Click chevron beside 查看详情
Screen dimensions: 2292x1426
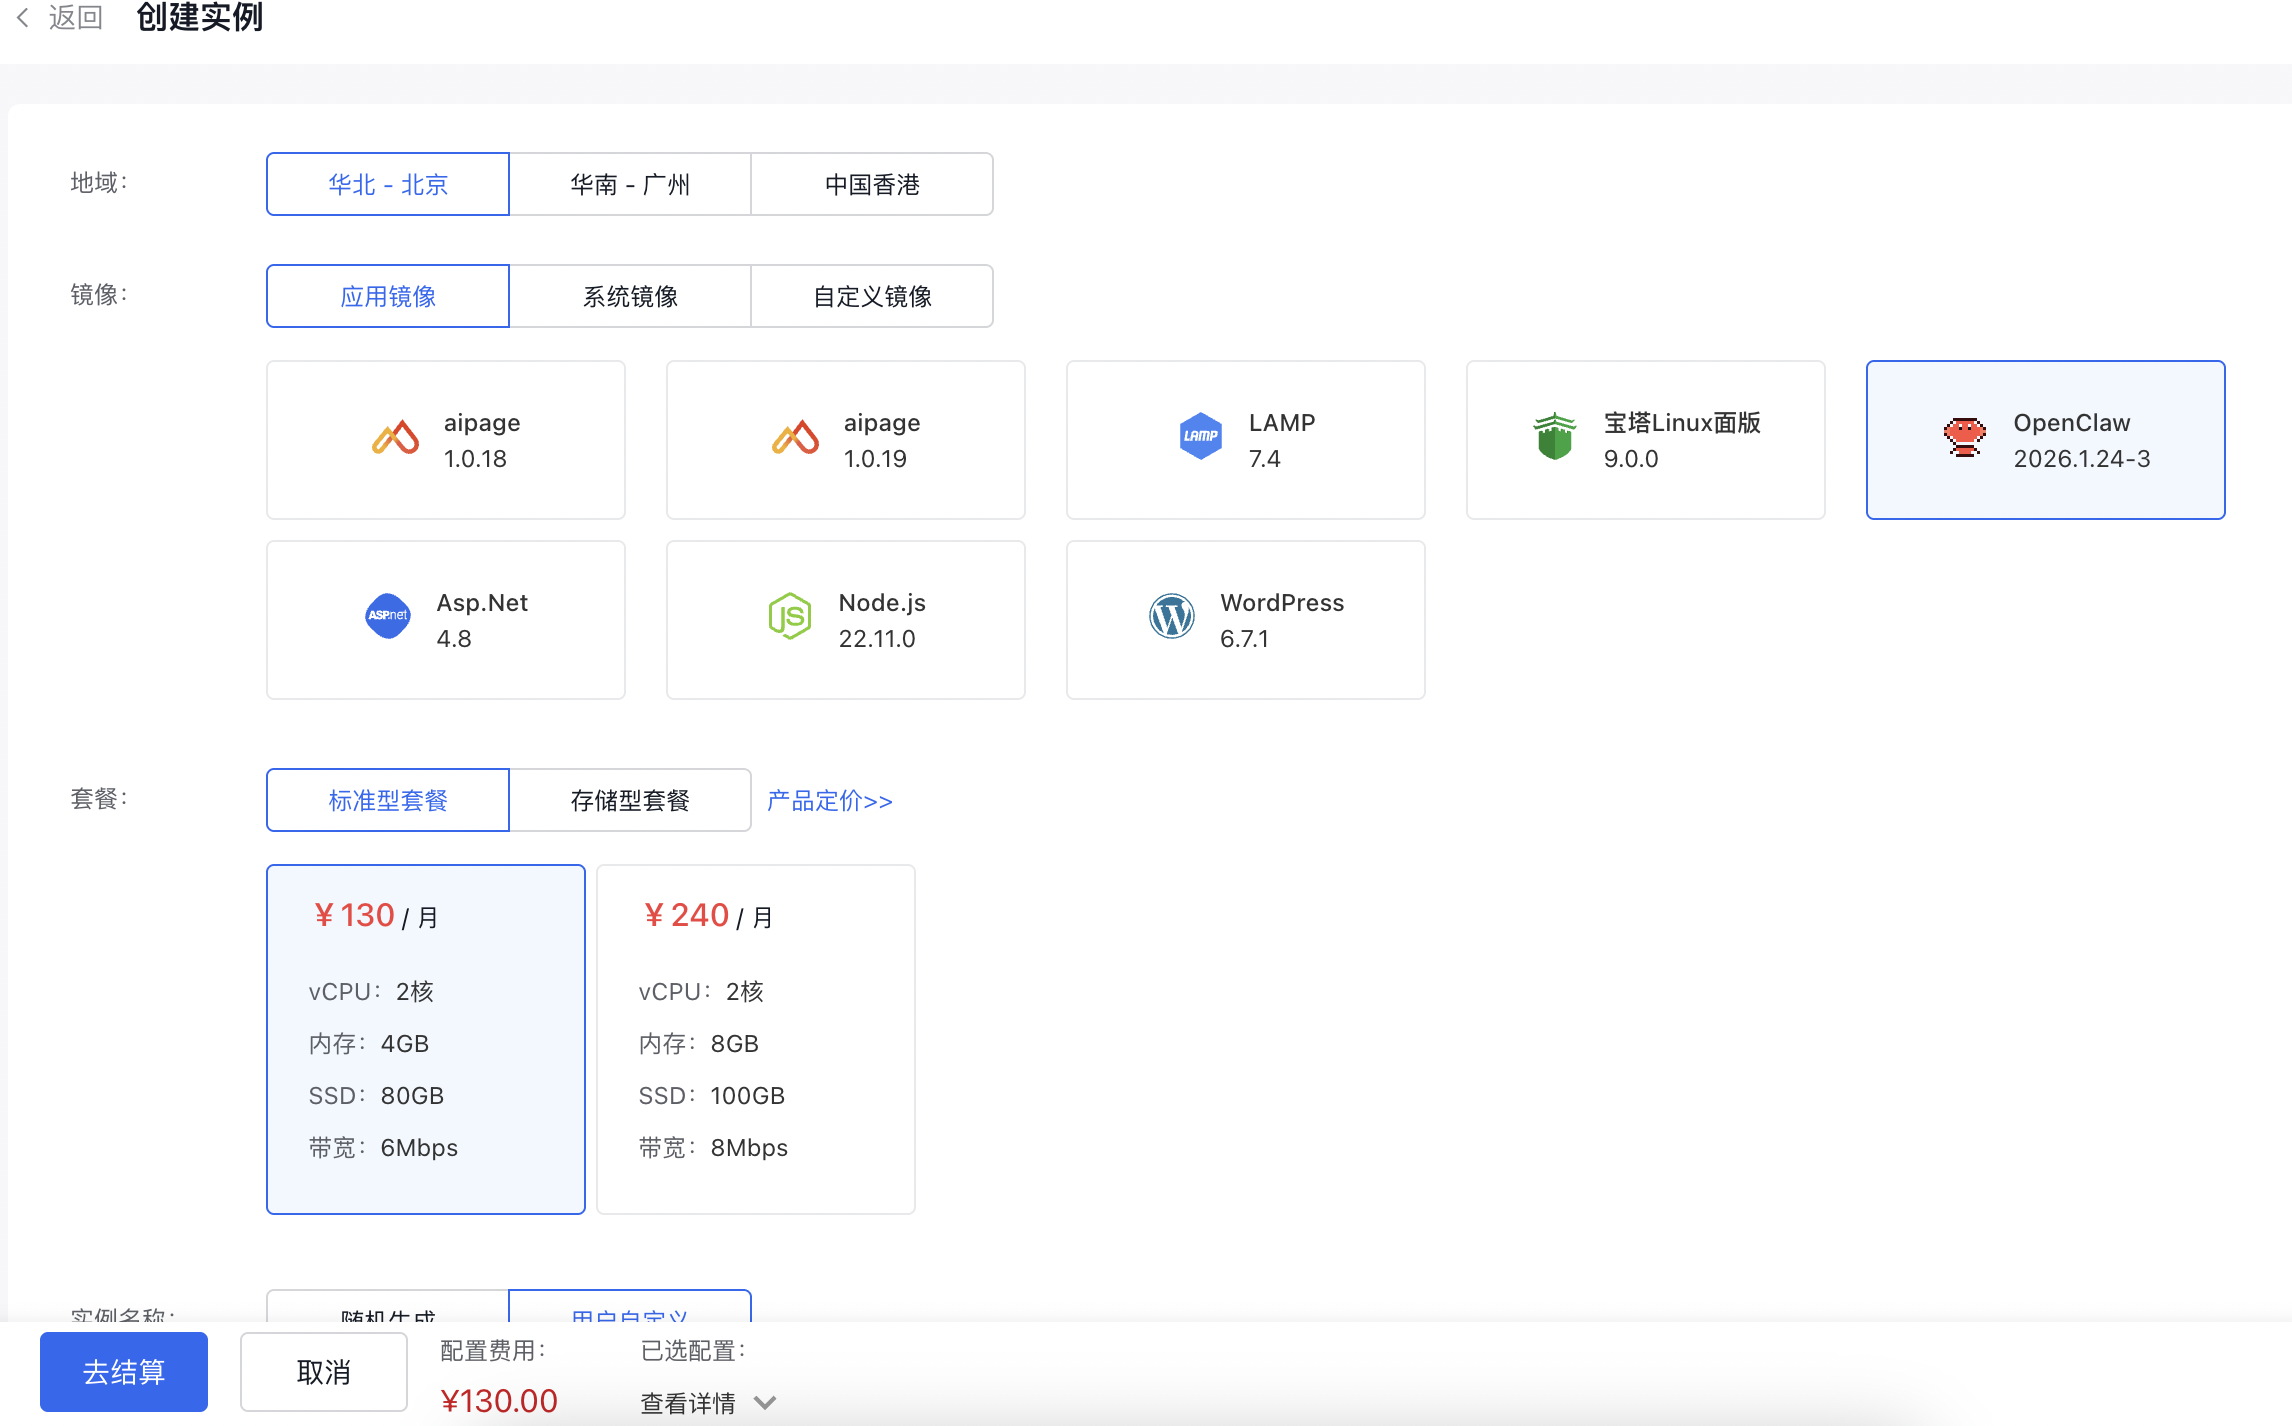(765, 1403)
